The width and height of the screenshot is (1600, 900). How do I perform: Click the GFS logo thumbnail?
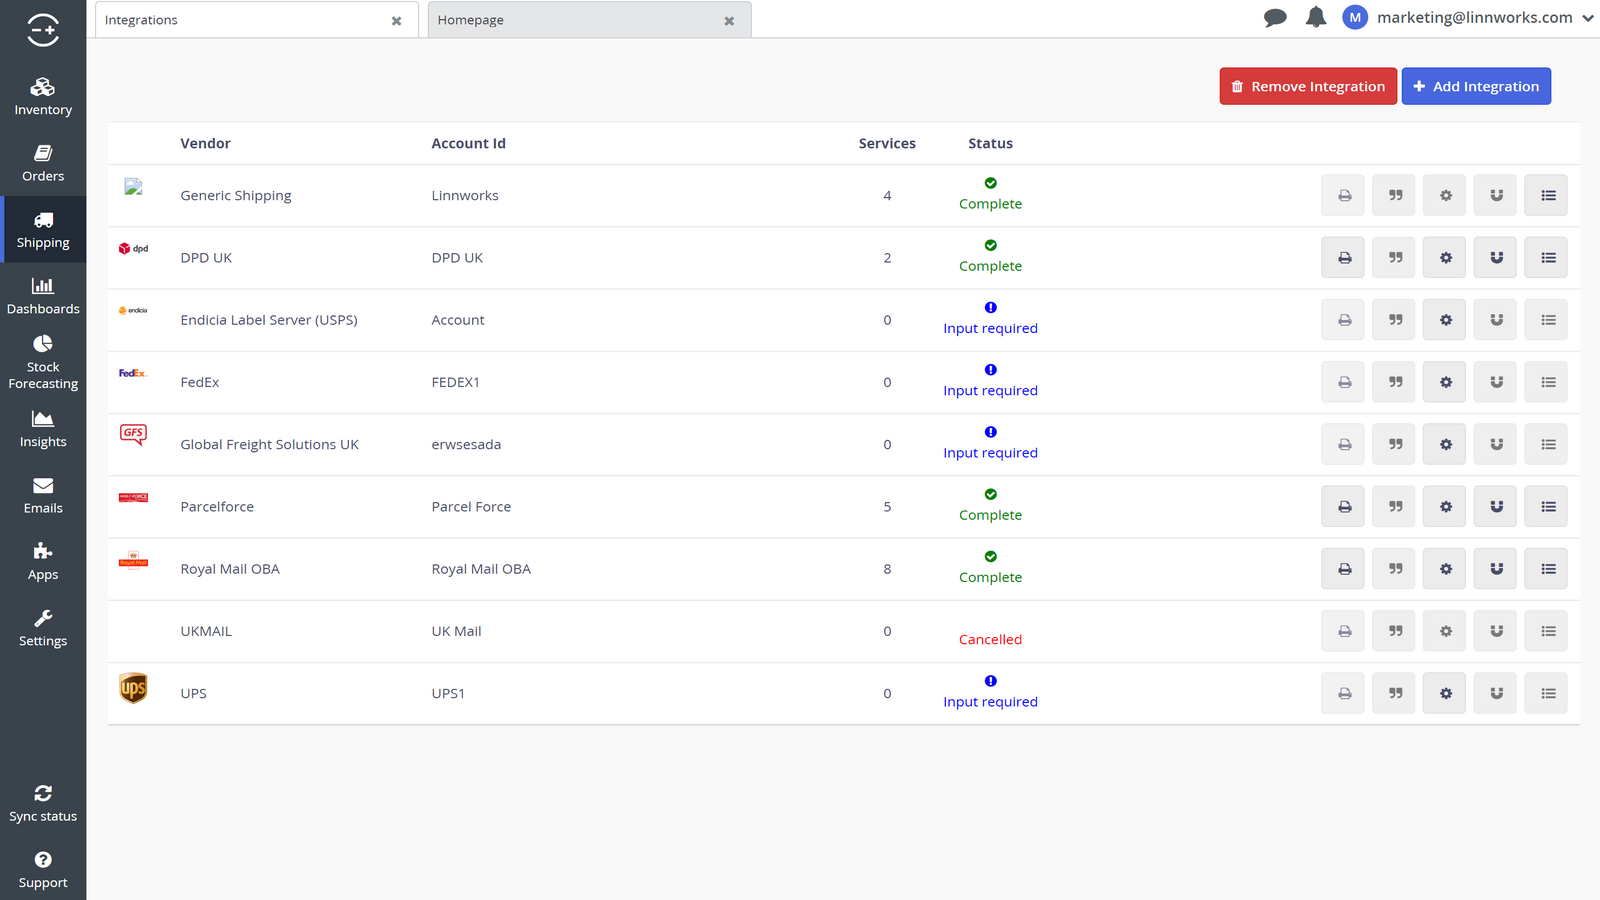click(x=133, y=434)
